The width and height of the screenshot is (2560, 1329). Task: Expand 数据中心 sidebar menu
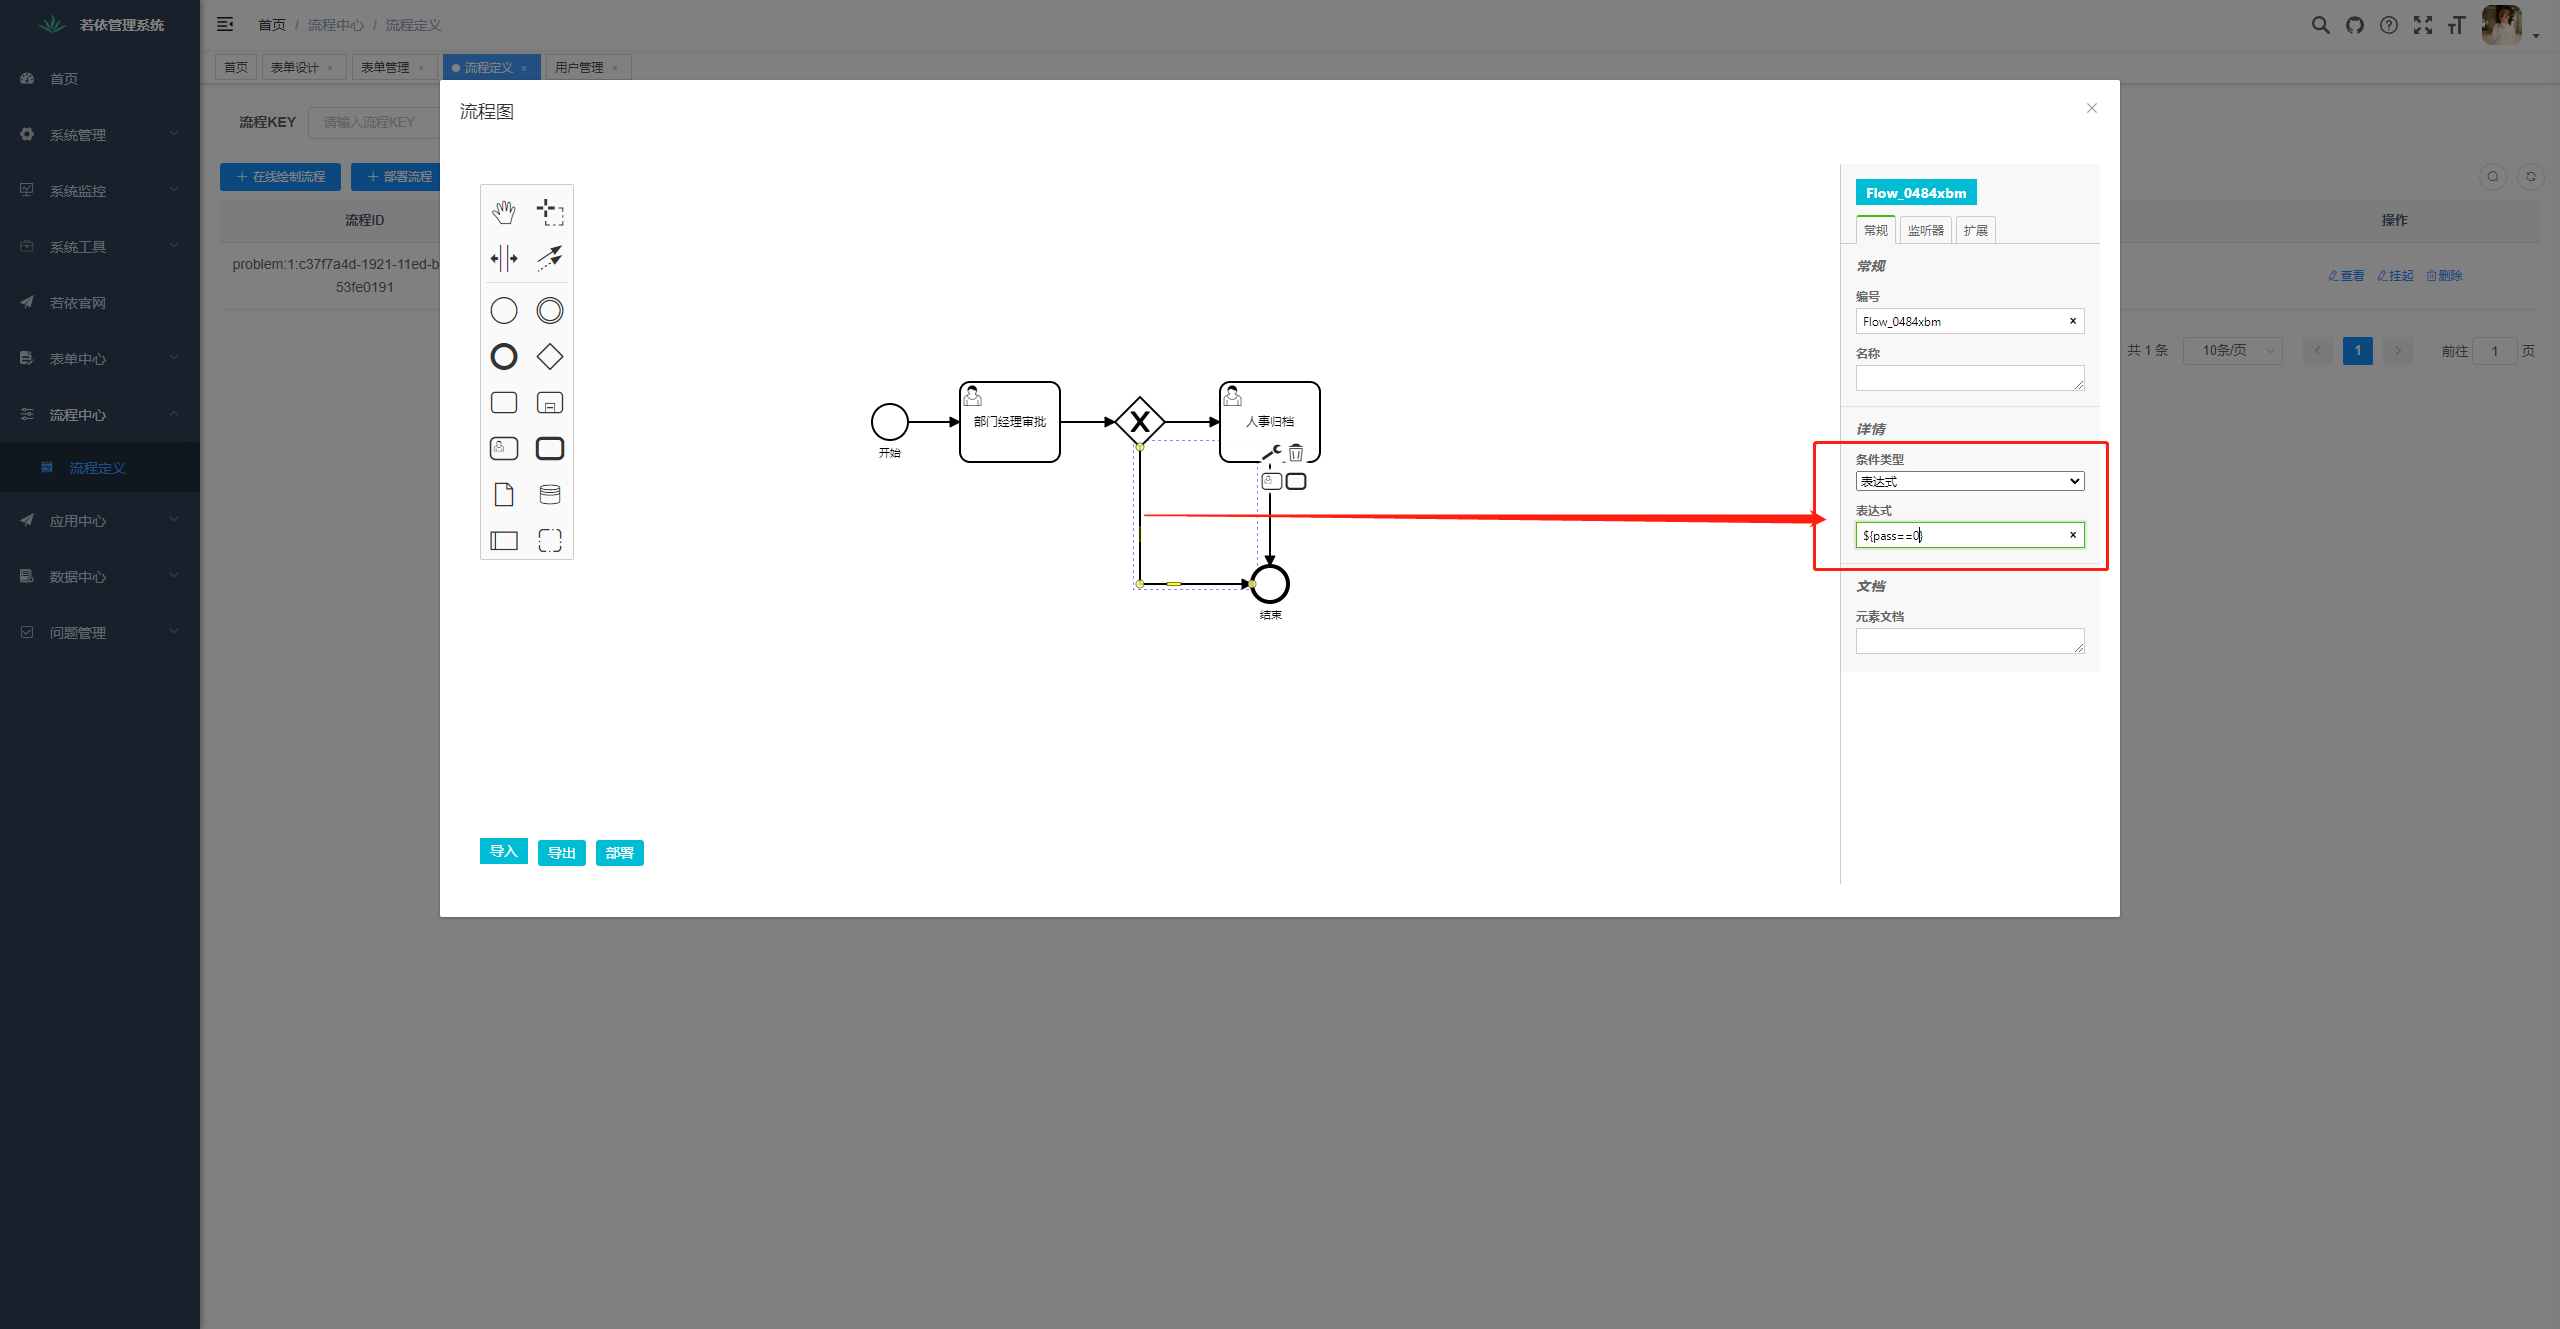pyautogui.click(x=100, y=576)
